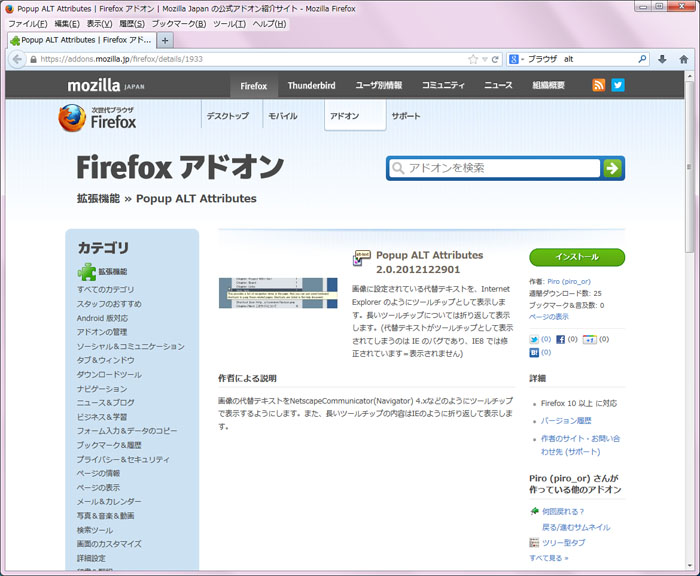Open author link Piro (piro_or)
Screen dimensions: 700x576
click(x=569, y=281)
